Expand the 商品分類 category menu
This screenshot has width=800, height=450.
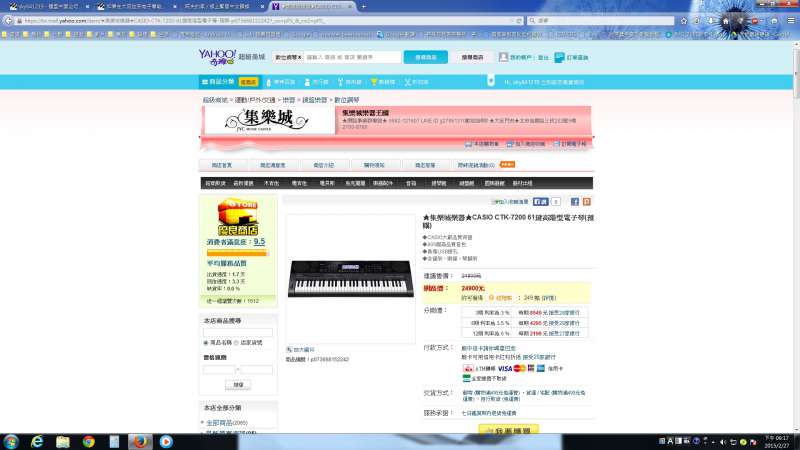click(x=221, y=81)
